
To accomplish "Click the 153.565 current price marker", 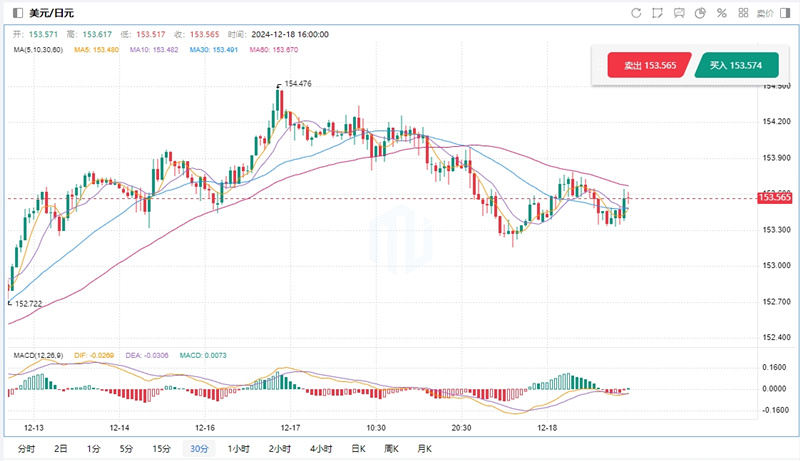I will pyautogui.click(x=775, y=199).
